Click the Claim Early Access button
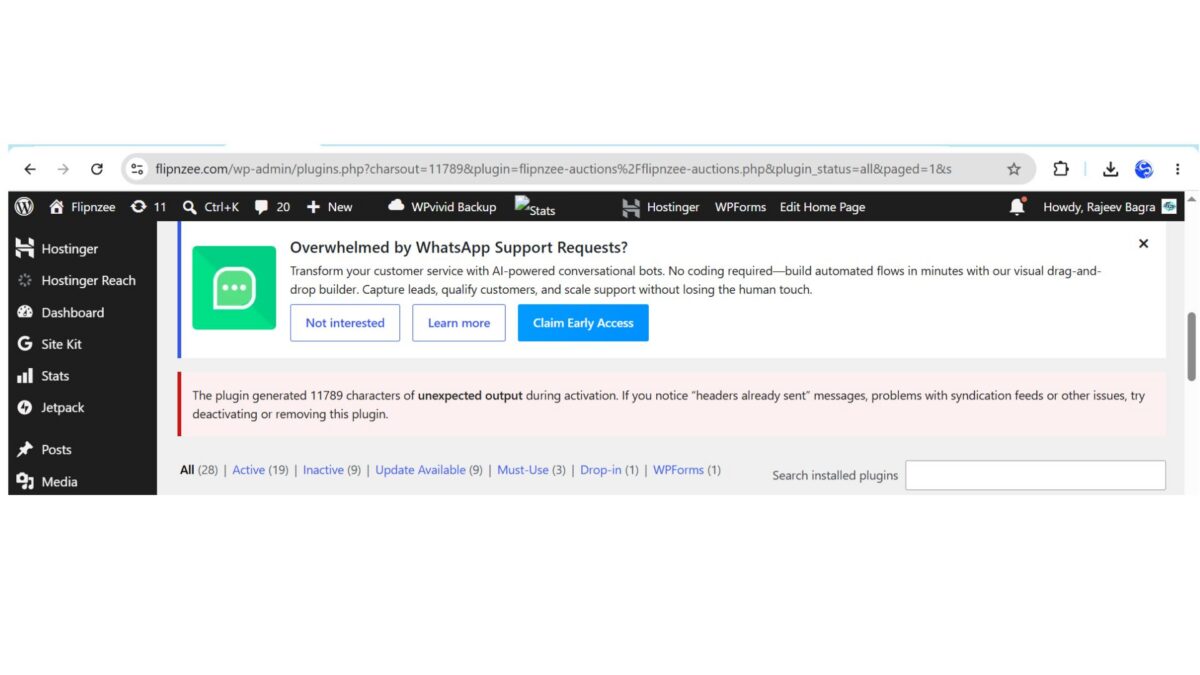 583,323
